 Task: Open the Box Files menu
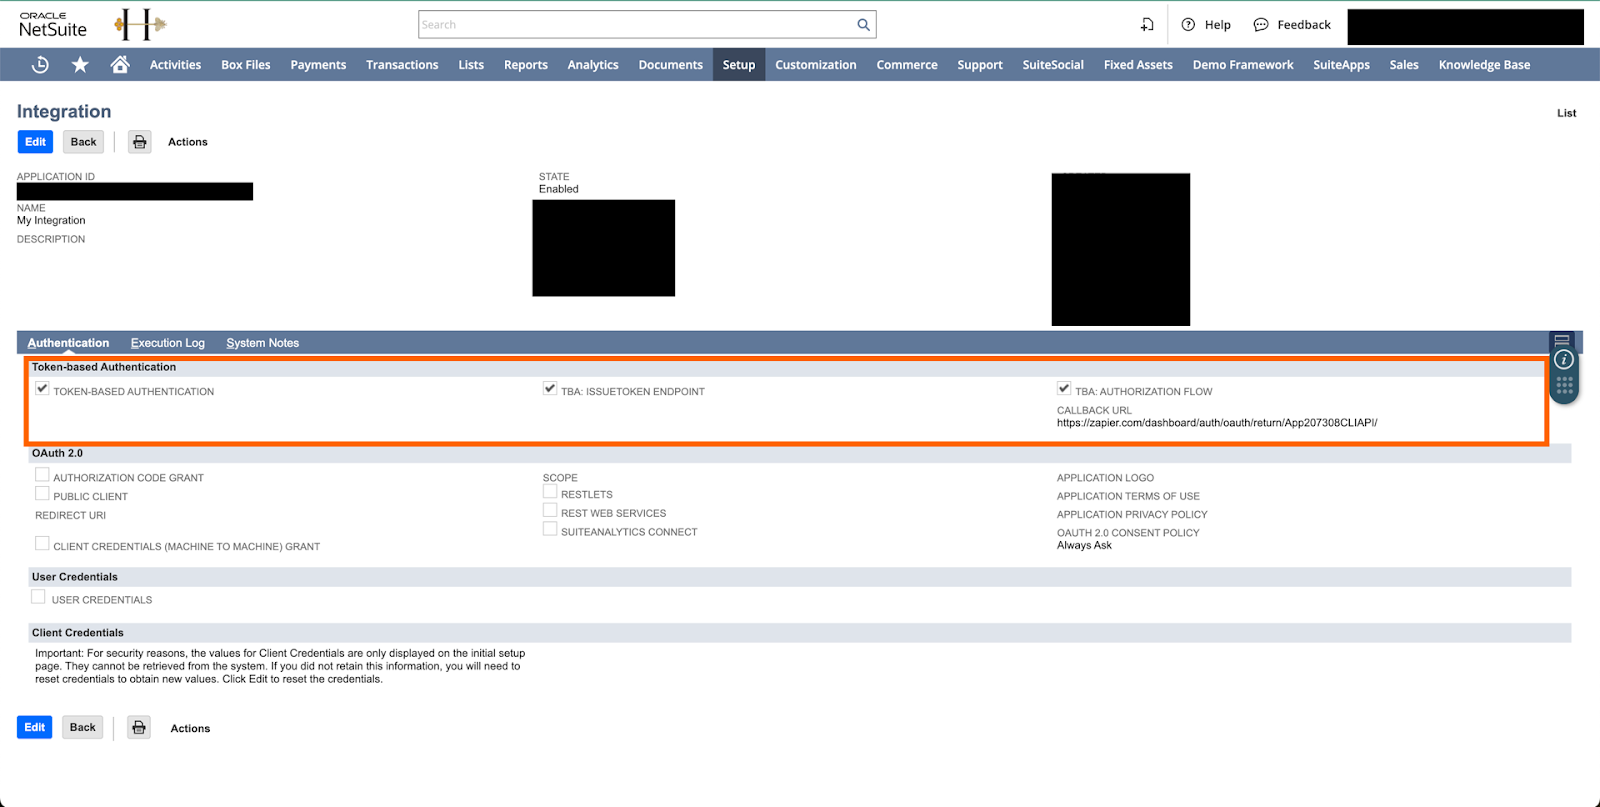pyautogui.click(x=246, y=65)
